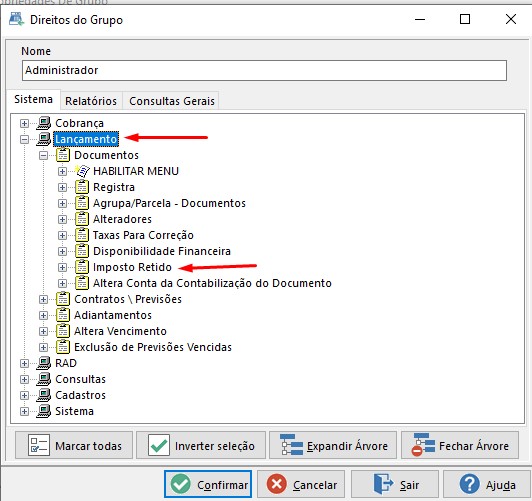
Task: Click the computer icon beside Cobrança
Action: pyautogui.click(x=44, y=123)
